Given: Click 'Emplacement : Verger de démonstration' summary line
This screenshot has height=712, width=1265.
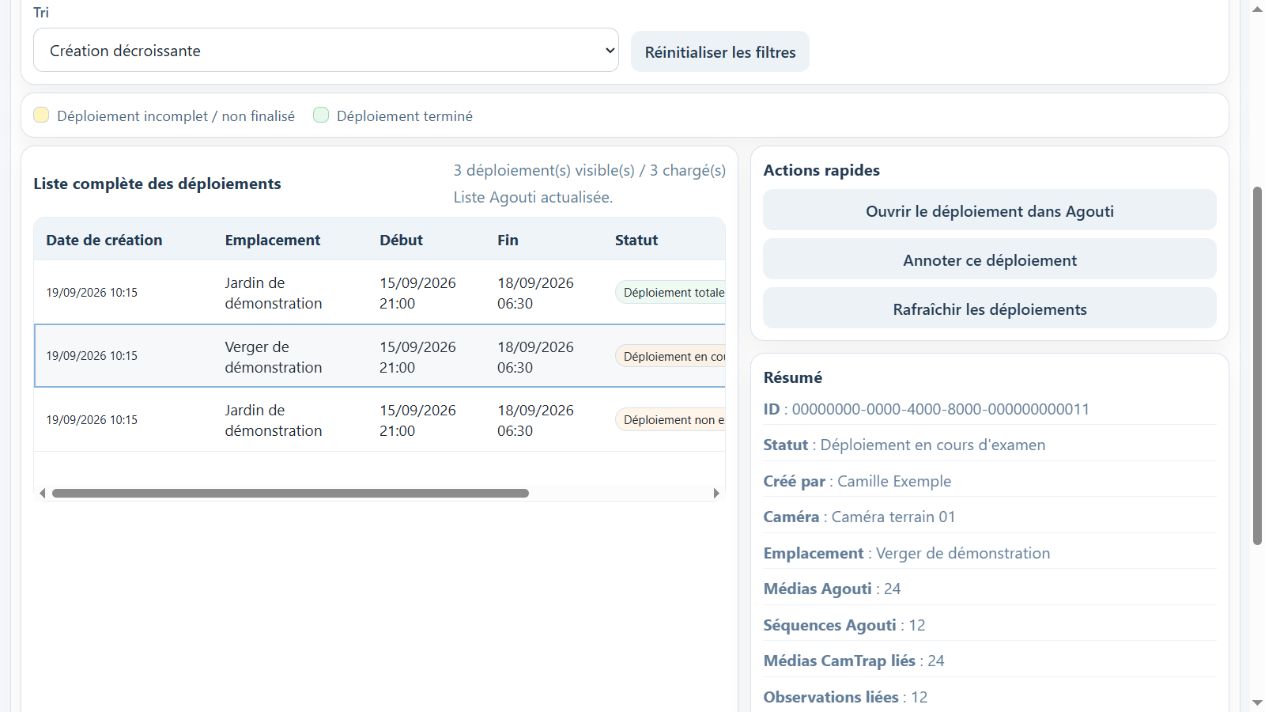Looking at the screenshot, I should click(906, 553).
